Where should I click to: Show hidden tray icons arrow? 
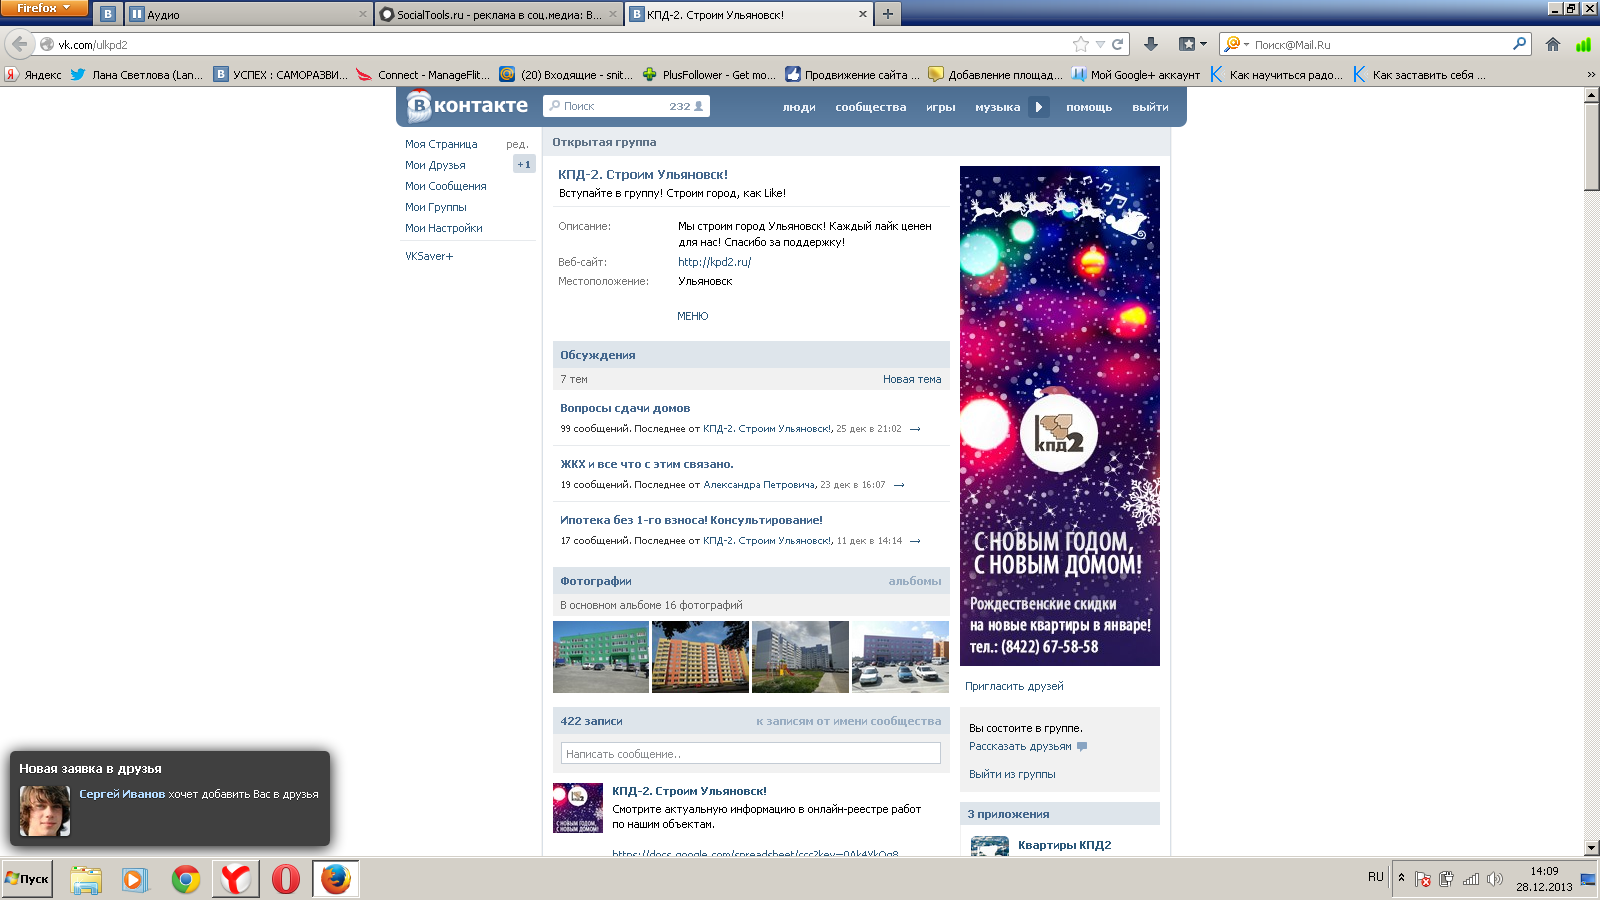point(1401,878)
